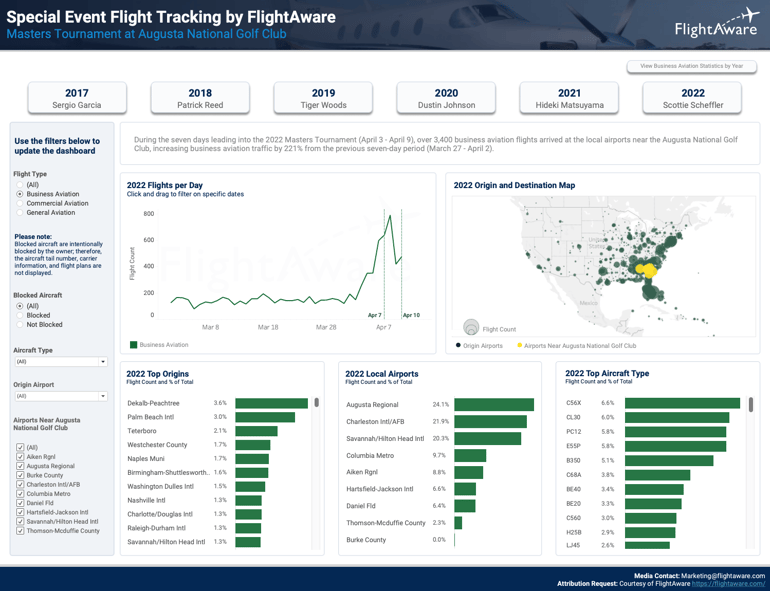Uncheck the Augusta Regional checkbox
This screenshot has height=591, width=770.
(x=20, y=466)
